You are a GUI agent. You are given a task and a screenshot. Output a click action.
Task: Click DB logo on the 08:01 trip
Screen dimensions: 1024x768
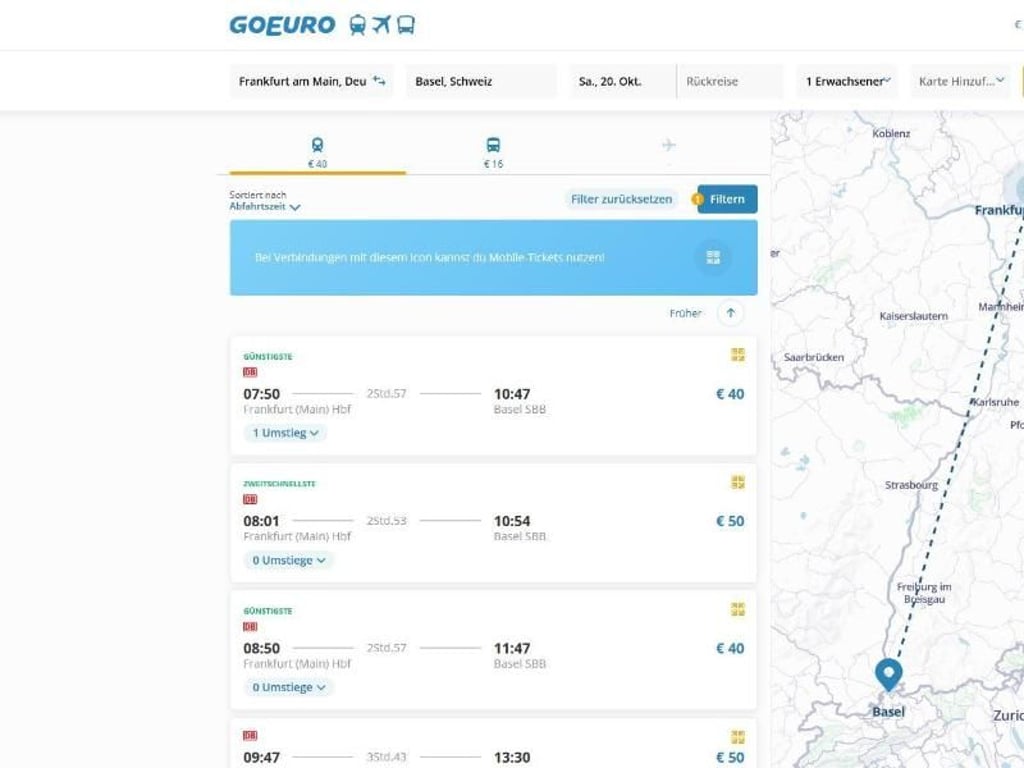click(250, 500)
